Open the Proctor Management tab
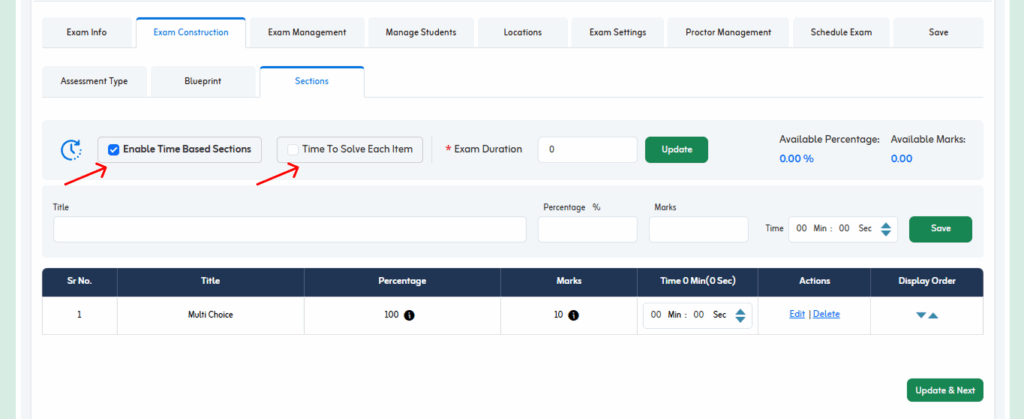1024x419 pixels. (x=728, y=32)
